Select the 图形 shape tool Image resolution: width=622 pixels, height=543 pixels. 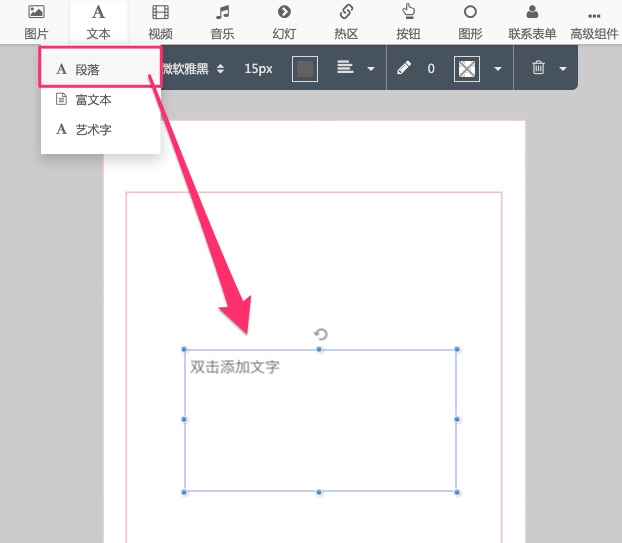(470, 21)
